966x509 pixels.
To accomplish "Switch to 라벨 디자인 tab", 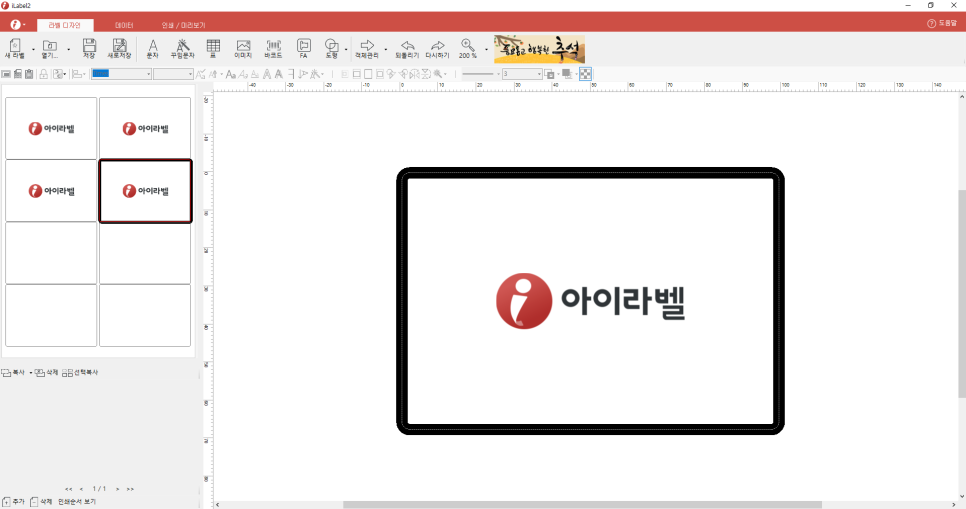I will pos(65,25).
